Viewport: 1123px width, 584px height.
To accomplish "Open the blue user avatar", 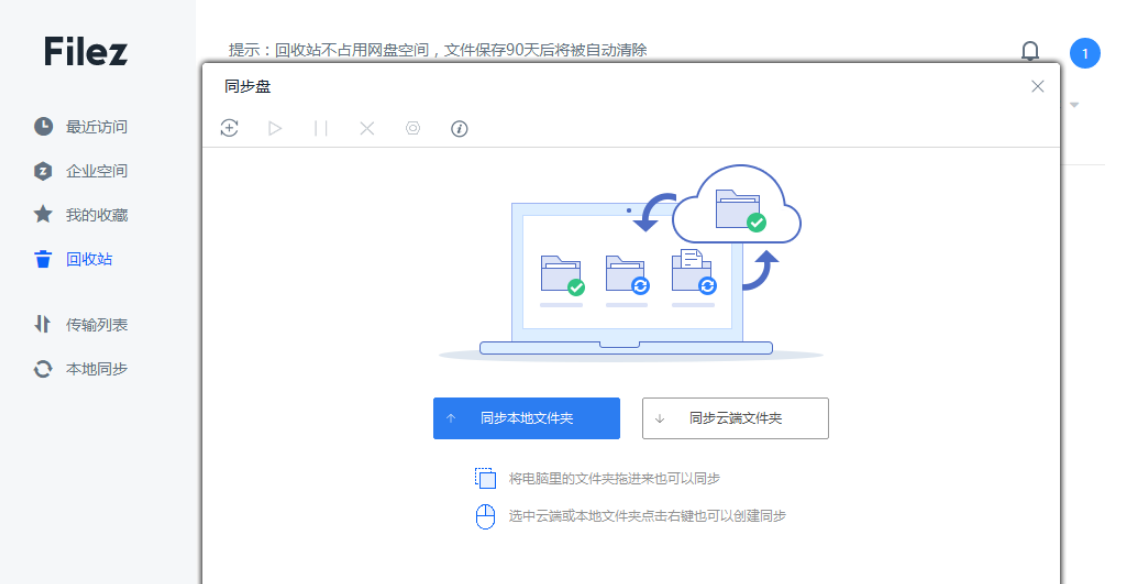I will 1084,54.
